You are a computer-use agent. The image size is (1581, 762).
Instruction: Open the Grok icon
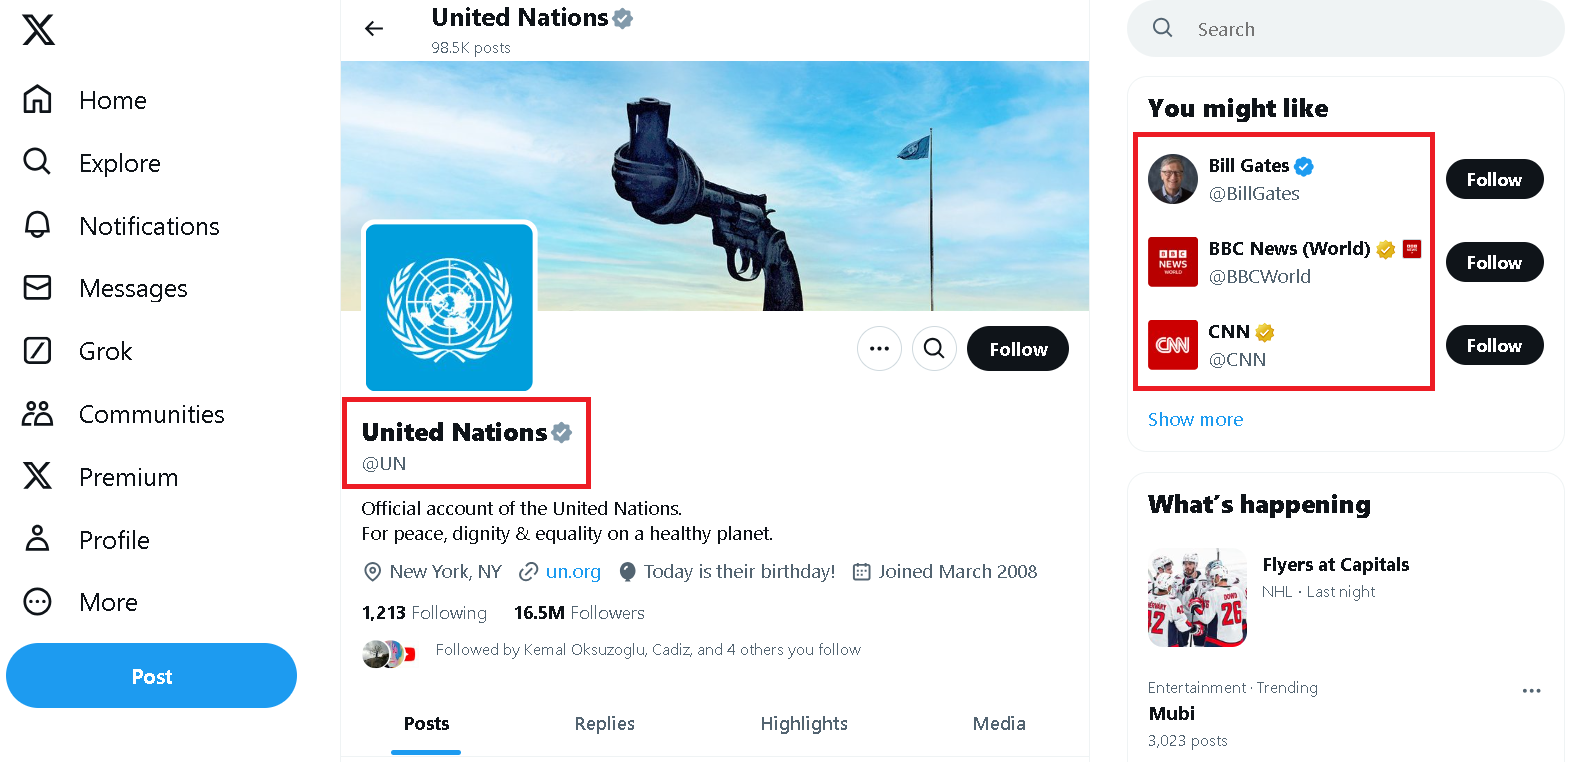37,350
